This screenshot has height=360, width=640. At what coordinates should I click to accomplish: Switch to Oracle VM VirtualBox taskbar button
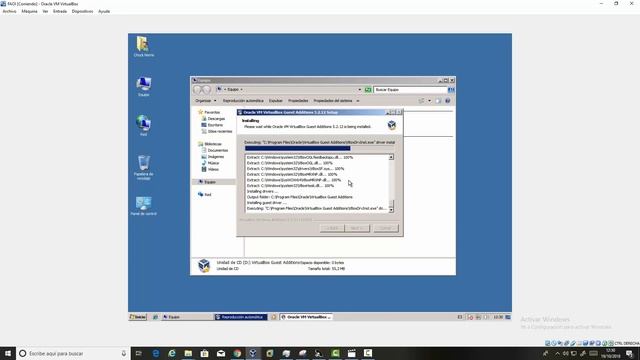pos(306,317)
